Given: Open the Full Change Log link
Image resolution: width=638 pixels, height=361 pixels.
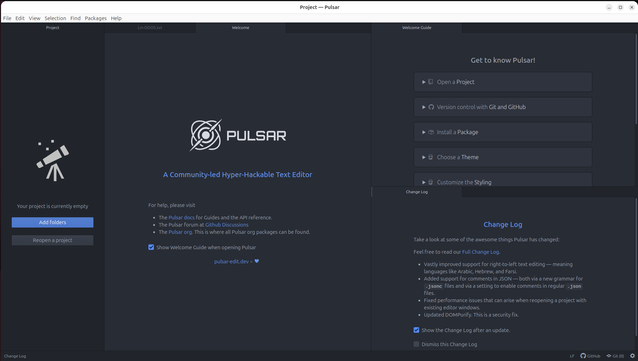Looking at the screenshot, I should [480, 252].
